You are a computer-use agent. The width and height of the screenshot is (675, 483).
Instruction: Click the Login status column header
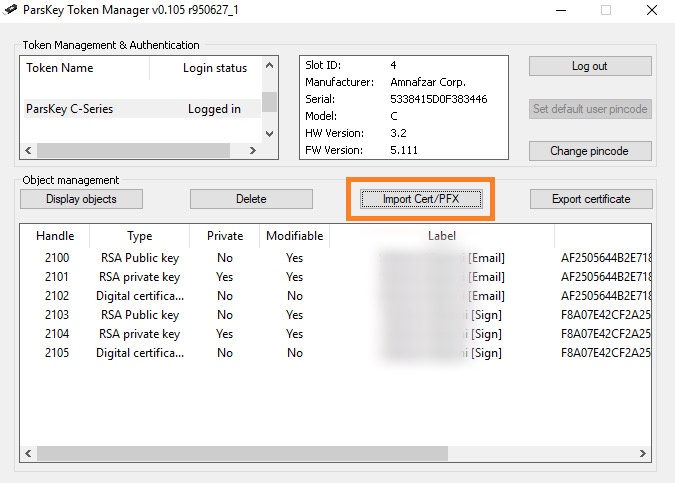(215, 68)
